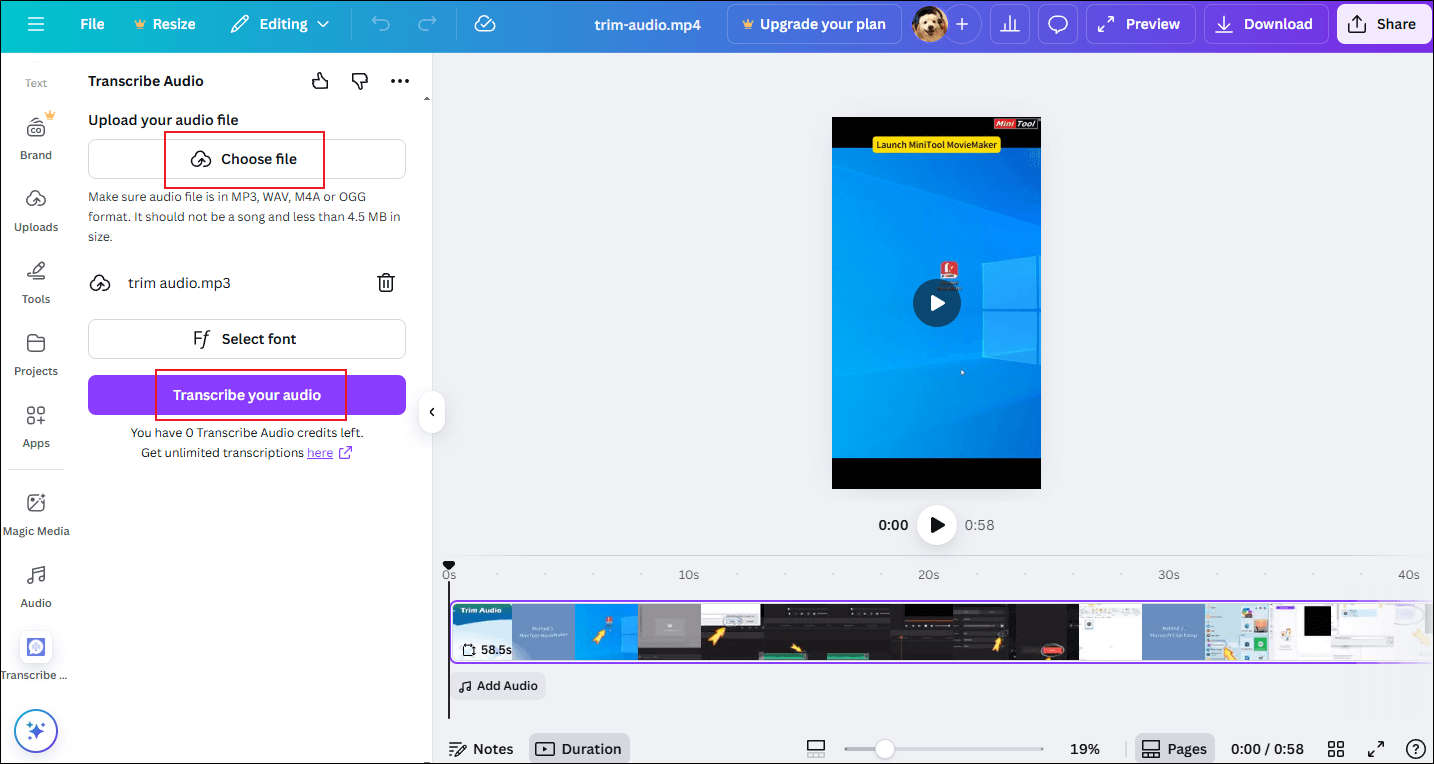Open the help question mark icon

click(x=1416, y=749)
